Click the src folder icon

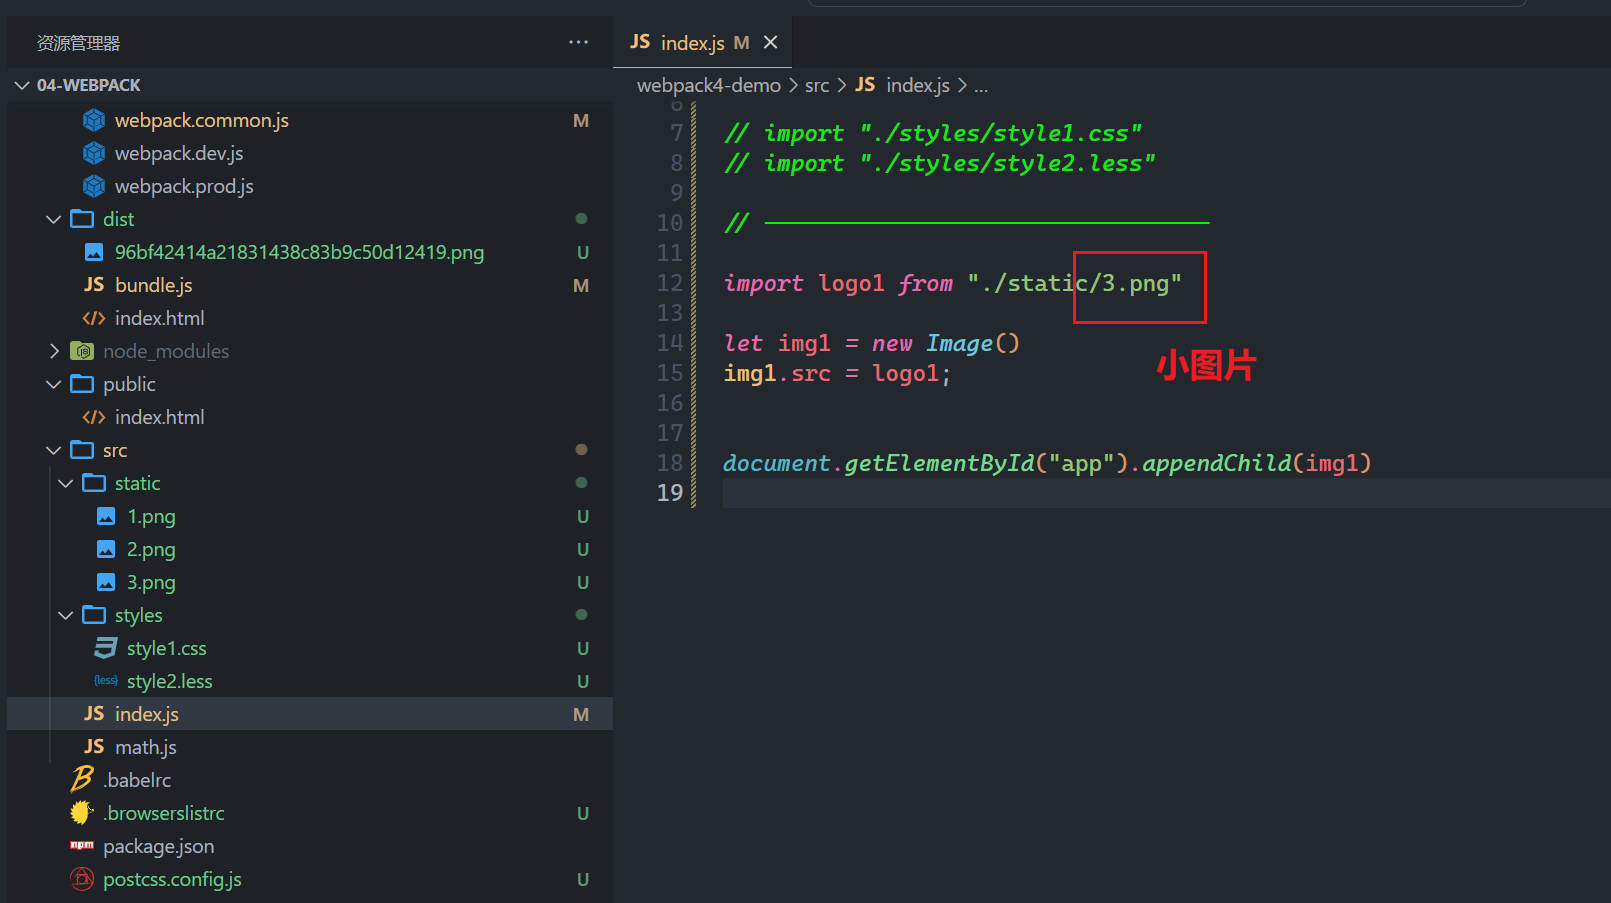(82, 450)
